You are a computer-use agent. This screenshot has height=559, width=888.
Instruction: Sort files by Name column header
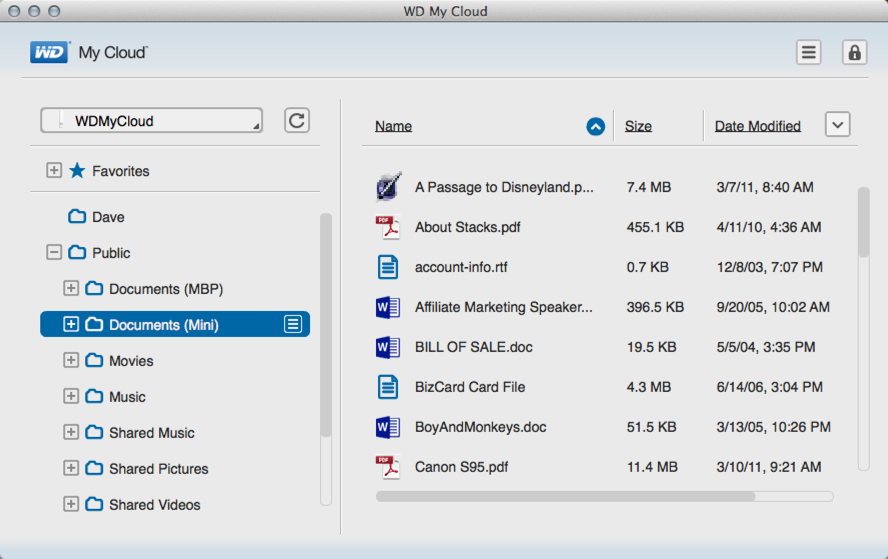coord(393,126)
